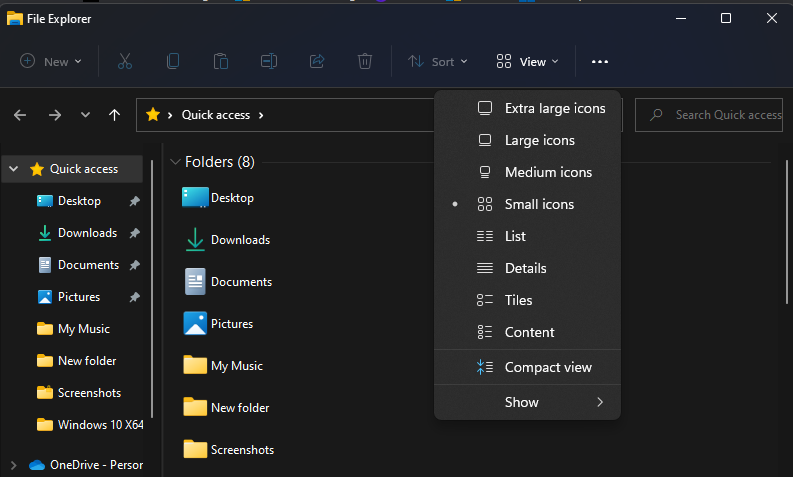This screenshot has height=477, width=793.
Task: Go forward with the right arrow
Action: coord(55,115)
